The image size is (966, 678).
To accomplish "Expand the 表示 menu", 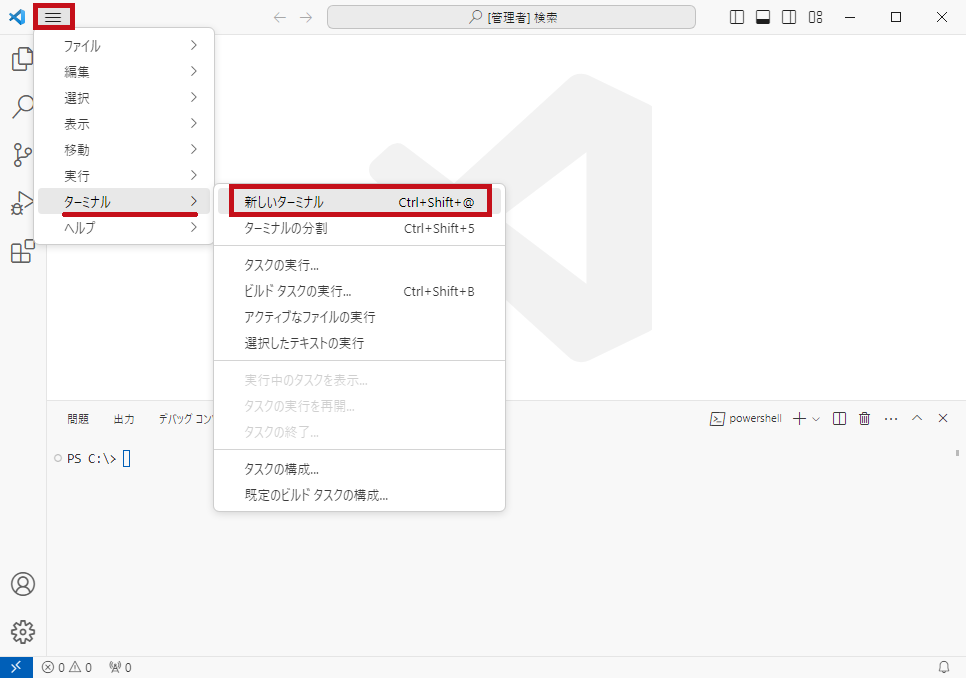I will [x=124, y=123].
